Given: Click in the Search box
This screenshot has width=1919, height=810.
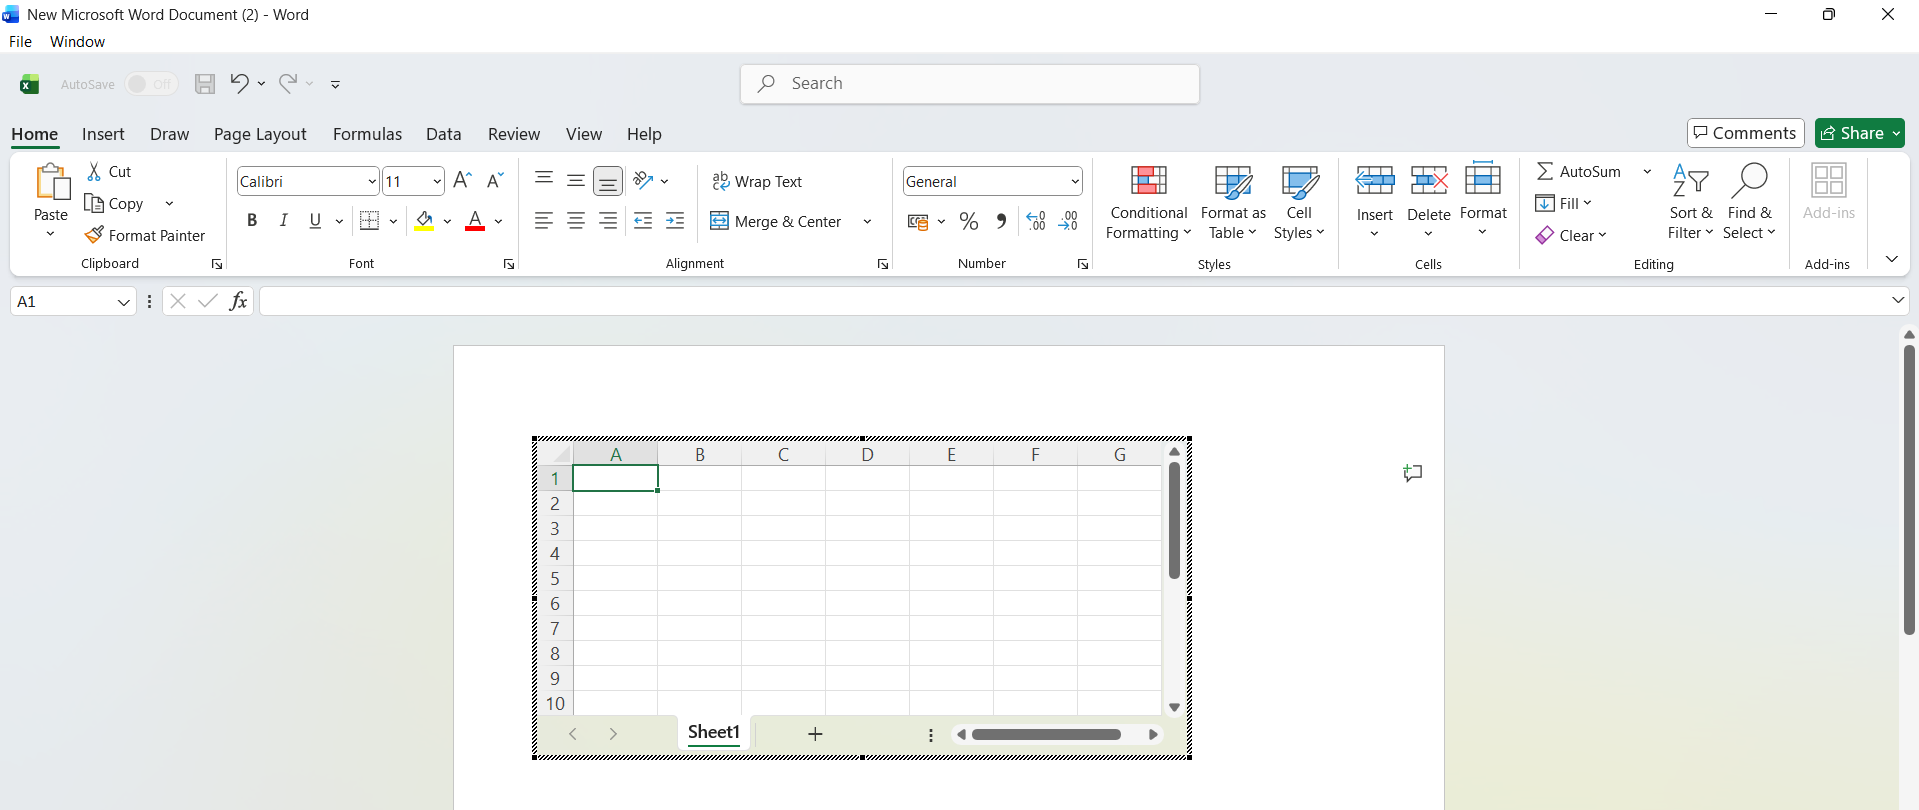Looking at the screenshot, I should (x=970, y=84).
